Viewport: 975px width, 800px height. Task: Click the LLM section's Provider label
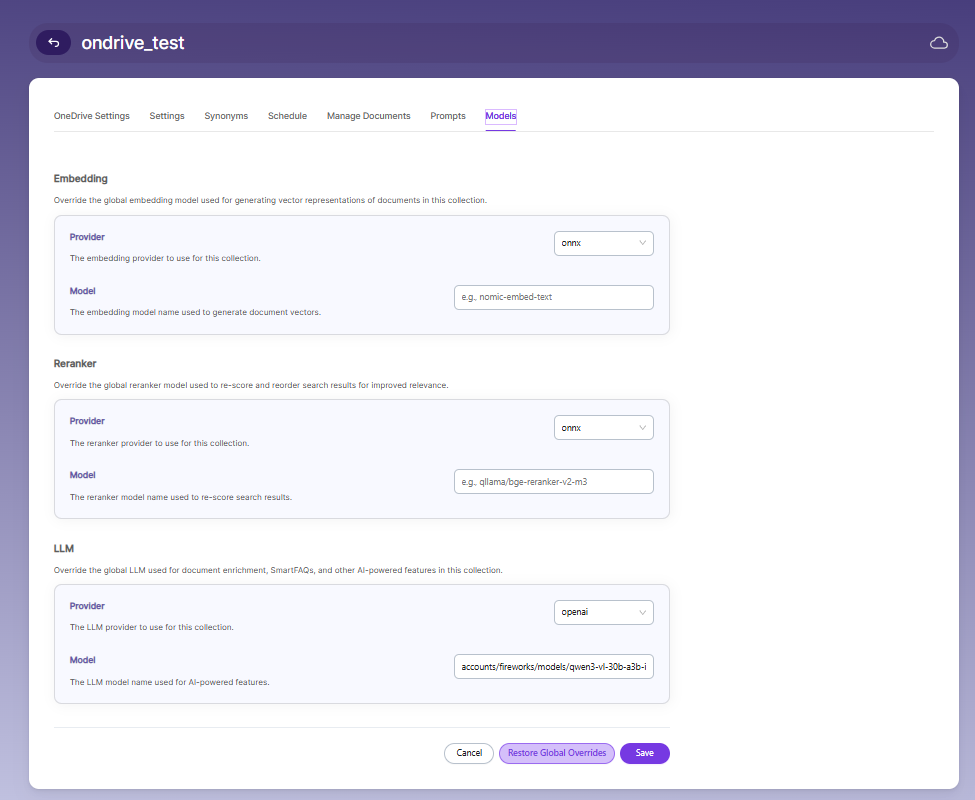87,606
